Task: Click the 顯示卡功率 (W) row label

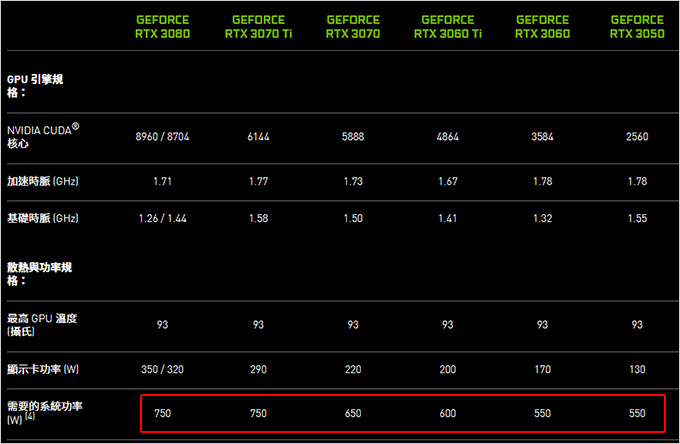Action: [x=42, y=369]
